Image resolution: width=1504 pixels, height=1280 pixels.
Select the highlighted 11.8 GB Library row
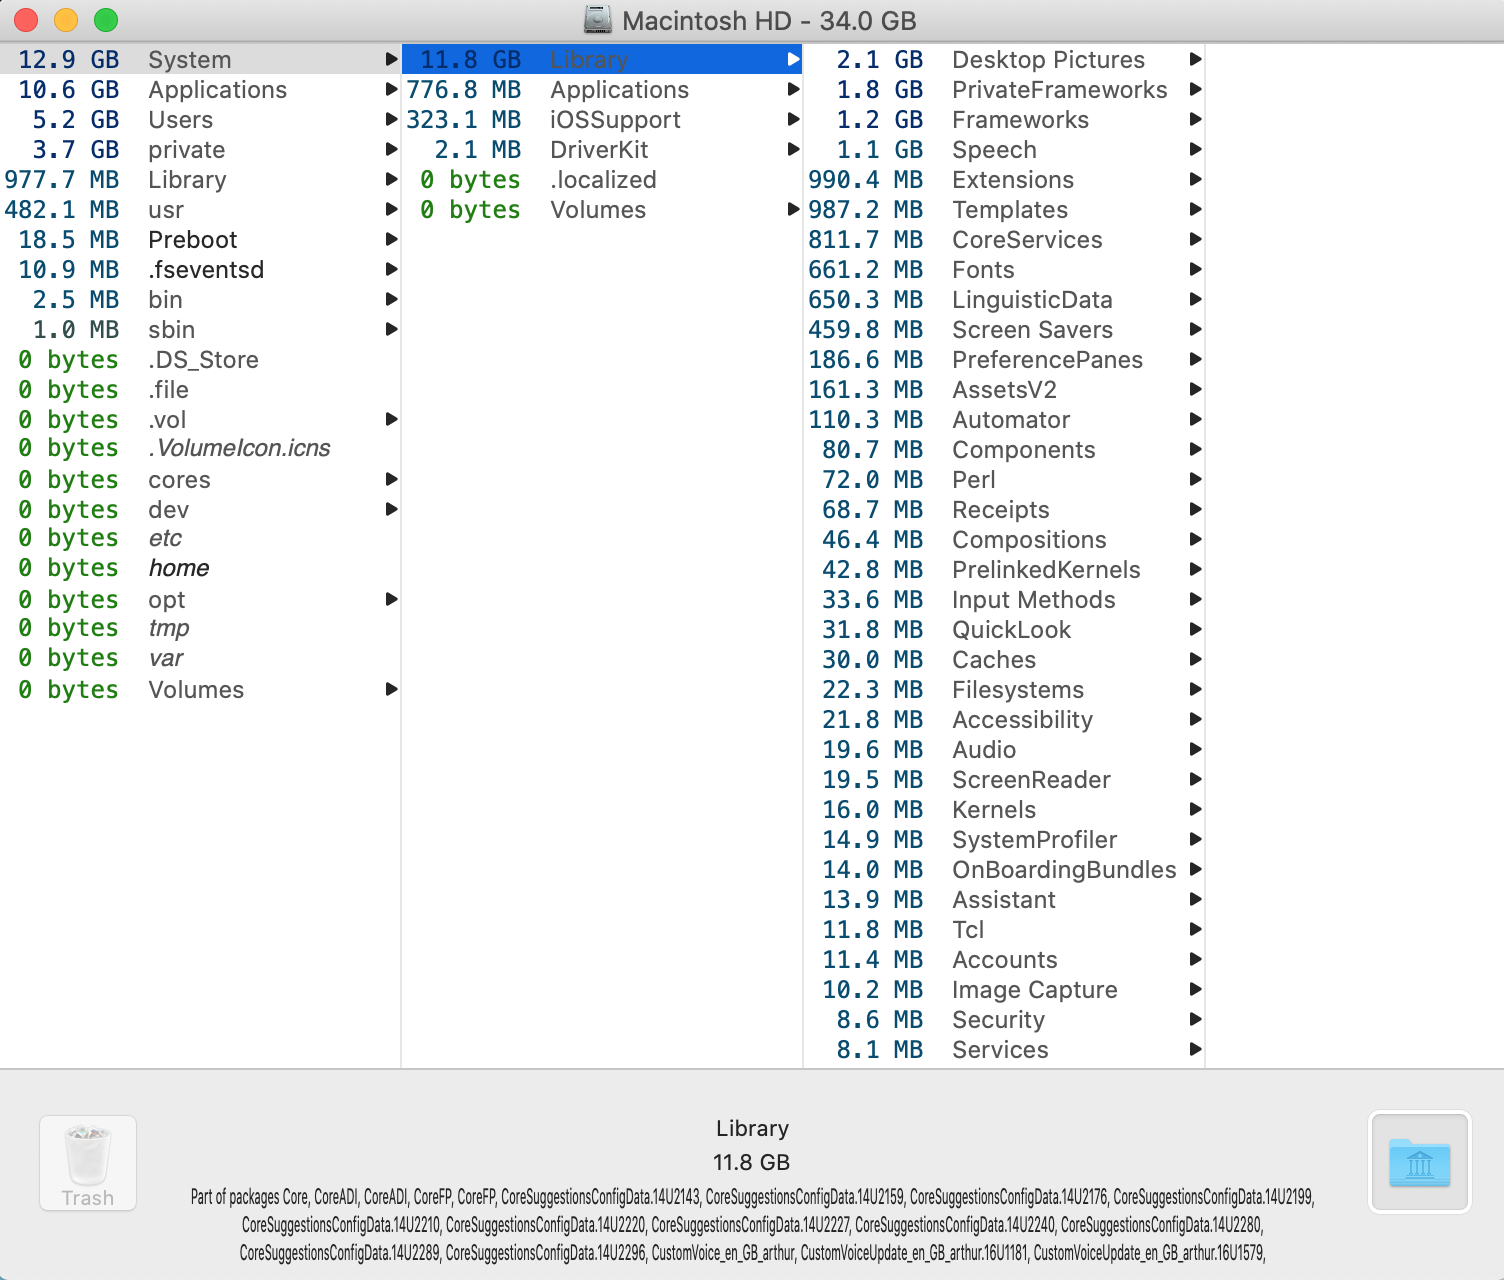point(602,60)
